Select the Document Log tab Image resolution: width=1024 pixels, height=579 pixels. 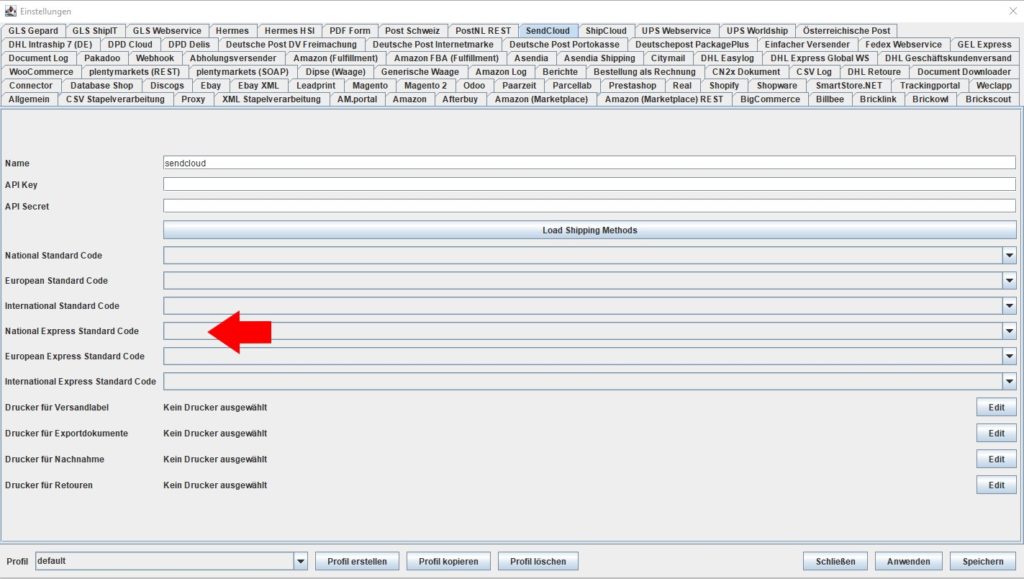tap(39, 58)
